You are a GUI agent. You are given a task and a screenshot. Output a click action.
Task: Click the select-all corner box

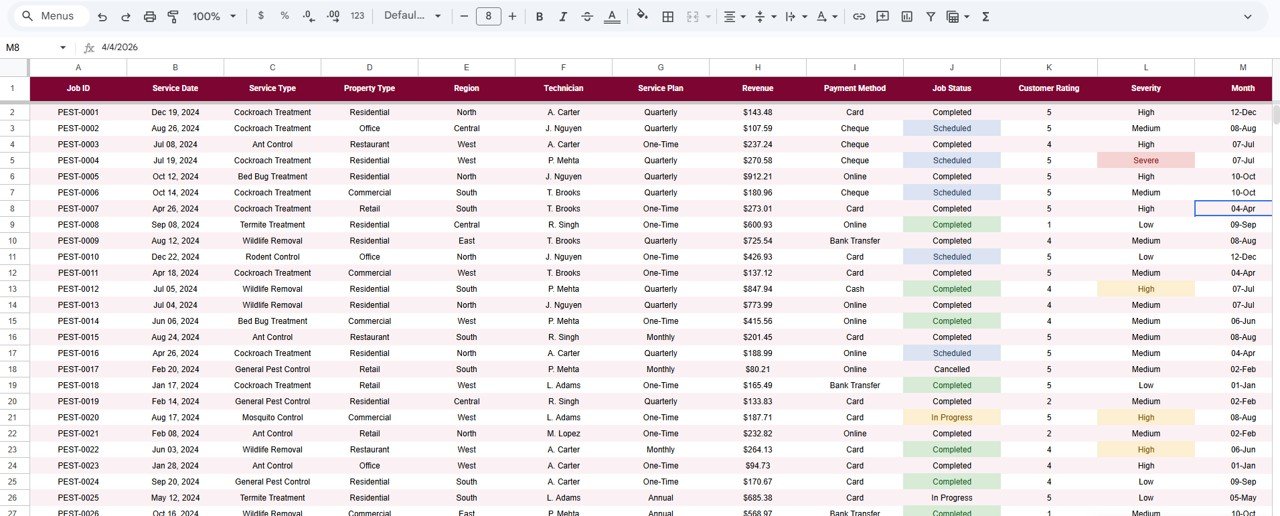(x=14, y=67)
